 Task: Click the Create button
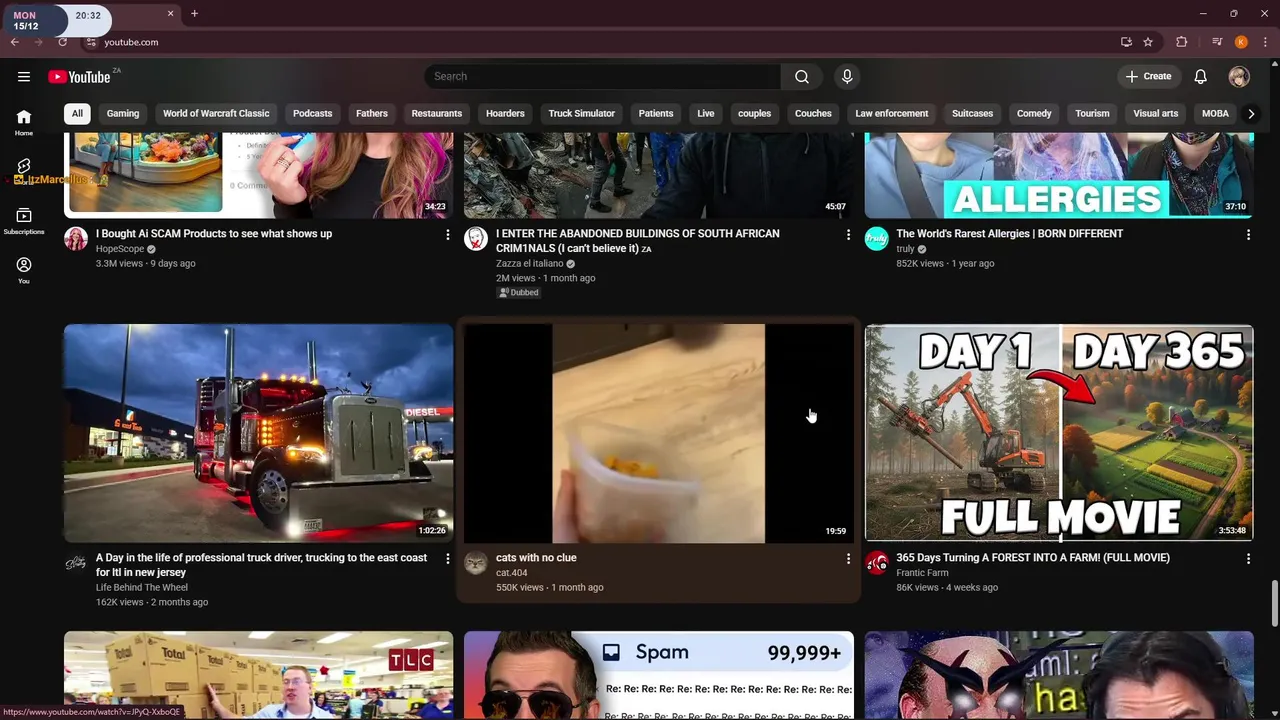[x=1148, y=77]
